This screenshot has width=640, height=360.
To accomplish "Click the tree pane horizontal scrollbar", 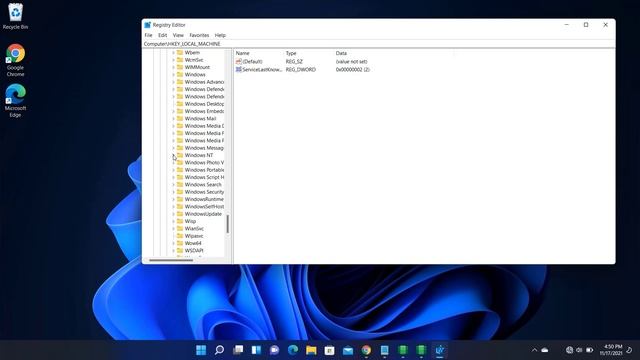I will [x=171, y=260].
